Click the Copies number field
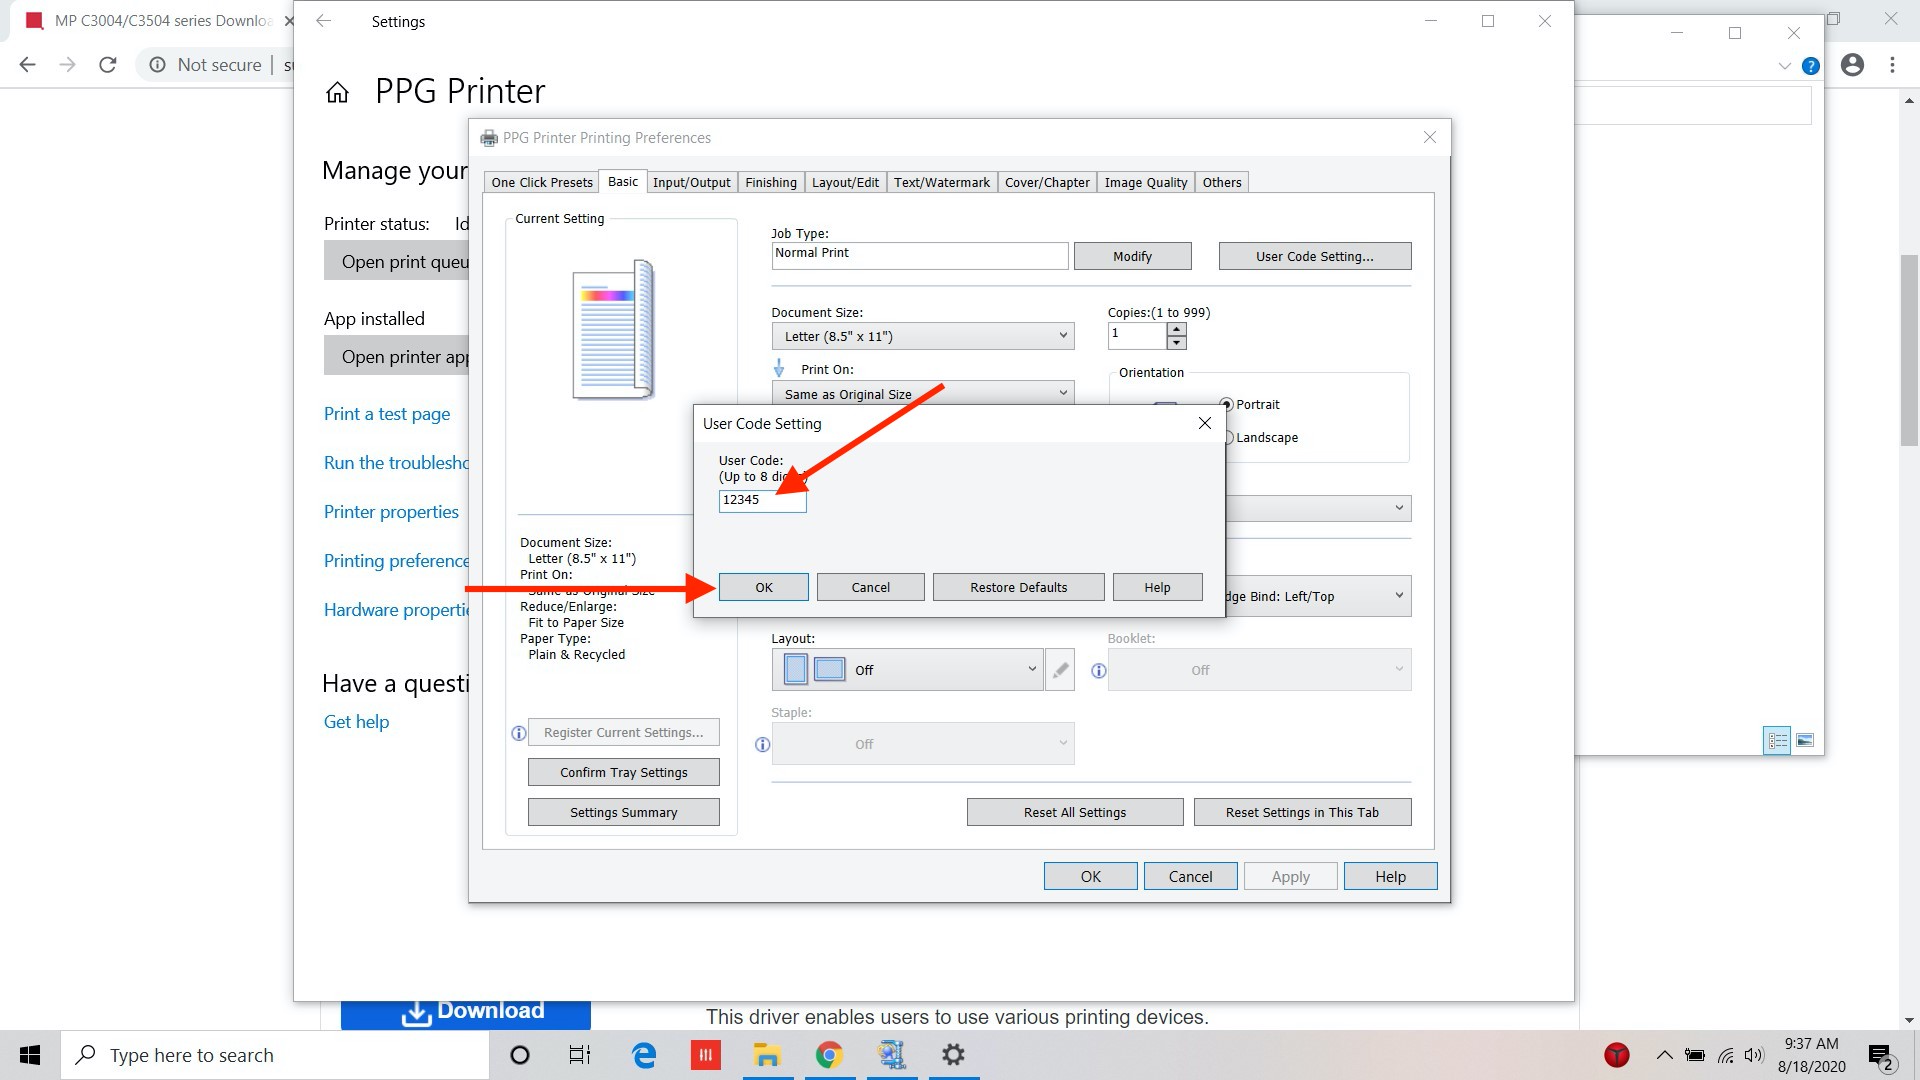1920x1080 pixels. 1137,336
